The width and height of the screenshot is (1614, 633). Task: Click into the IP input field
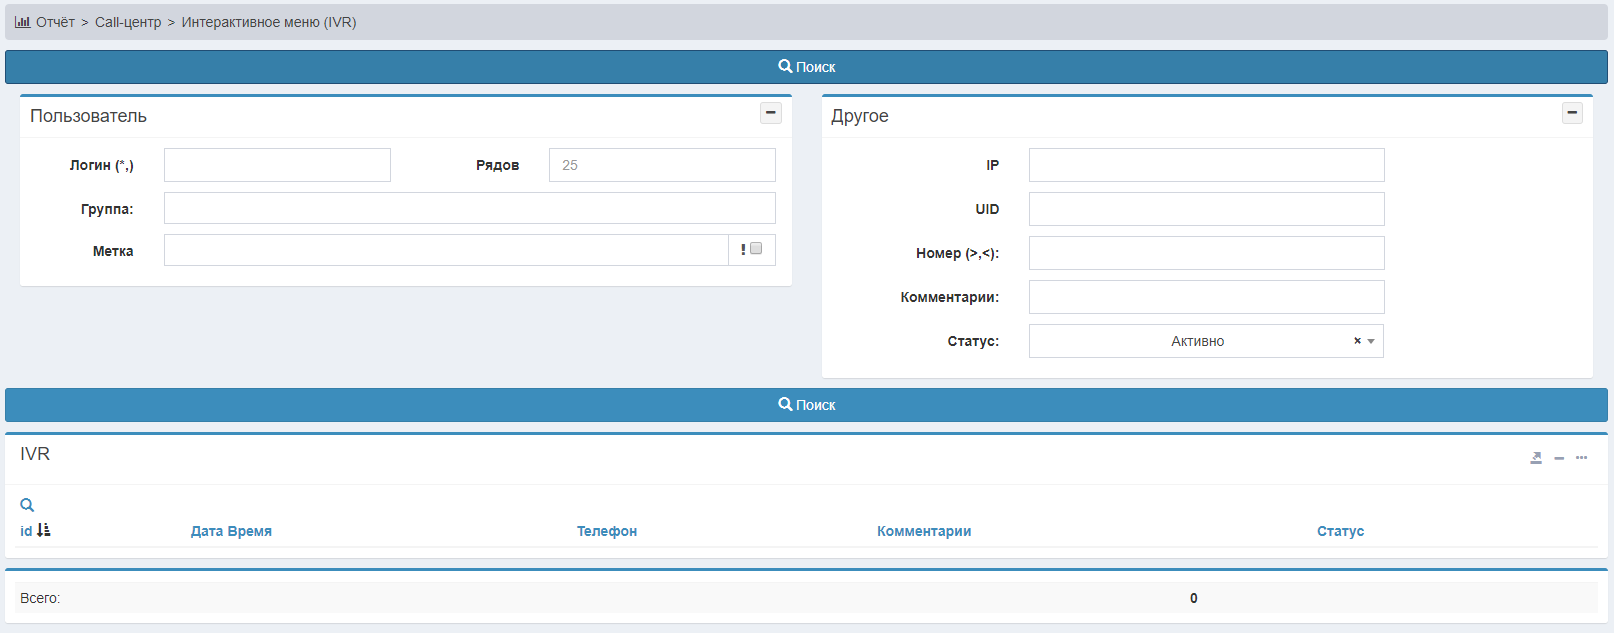click(x=1206, y=165)
